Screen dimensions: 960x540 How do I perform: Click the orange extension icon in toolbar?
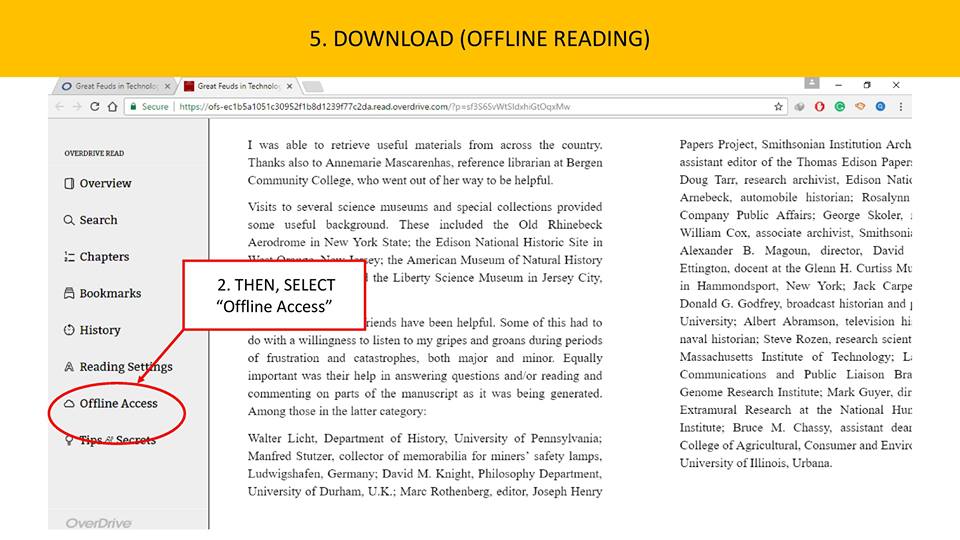tap(860, 107)
